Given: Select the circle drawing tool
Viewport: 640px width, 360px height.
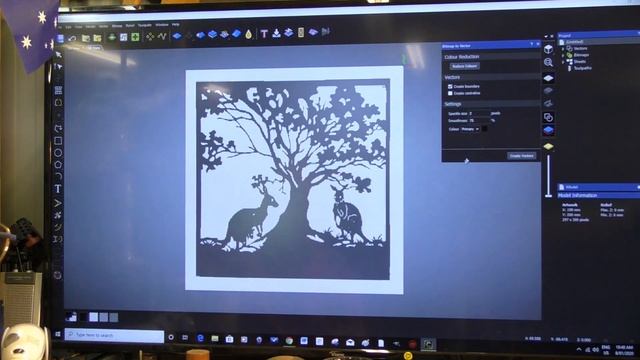Looking at the screenshot, I should tap(58, 153).
